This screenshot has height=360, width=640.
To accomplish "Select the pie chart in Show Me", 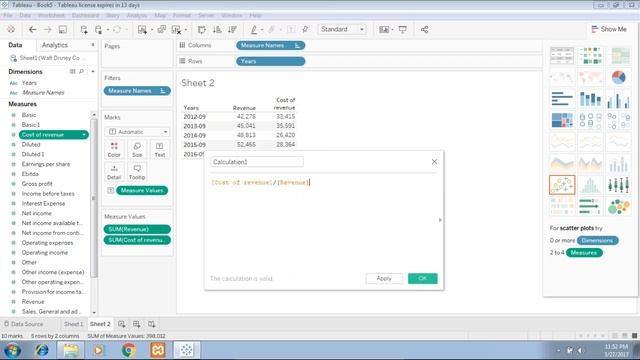I will point(618,77).
